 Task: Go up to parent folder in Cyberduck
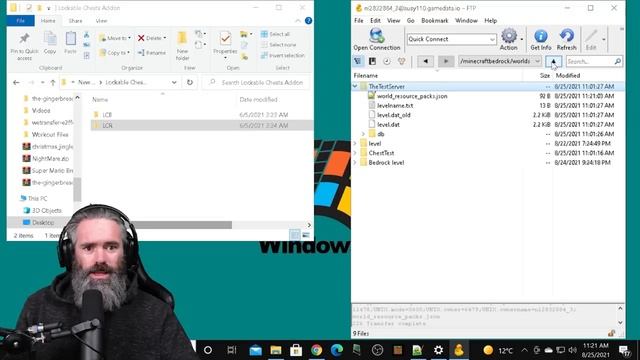point(553,61)
